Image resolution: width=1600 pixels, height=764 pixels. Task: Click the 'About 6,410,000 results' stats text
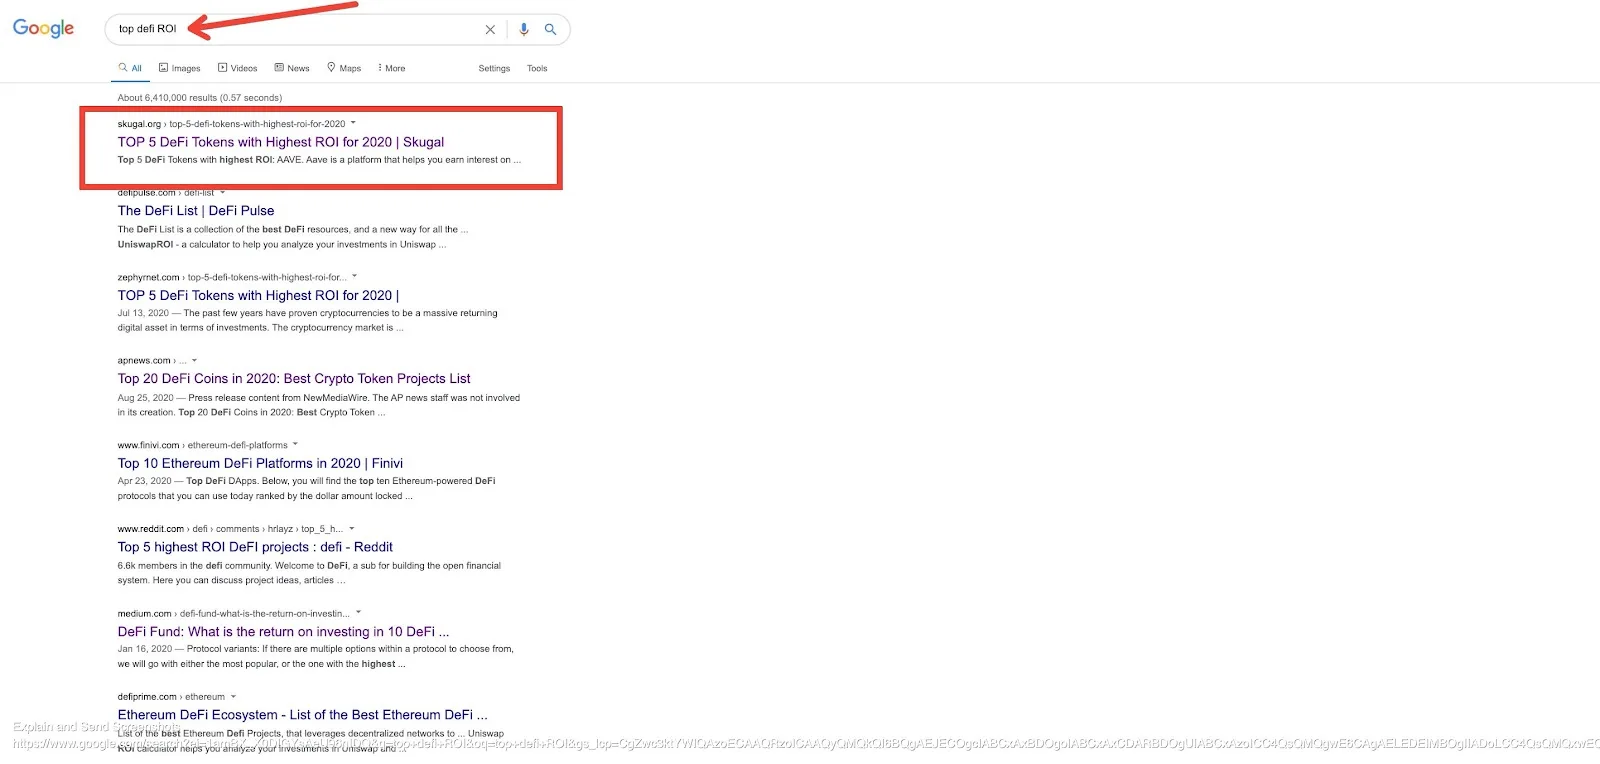(200, 98)
